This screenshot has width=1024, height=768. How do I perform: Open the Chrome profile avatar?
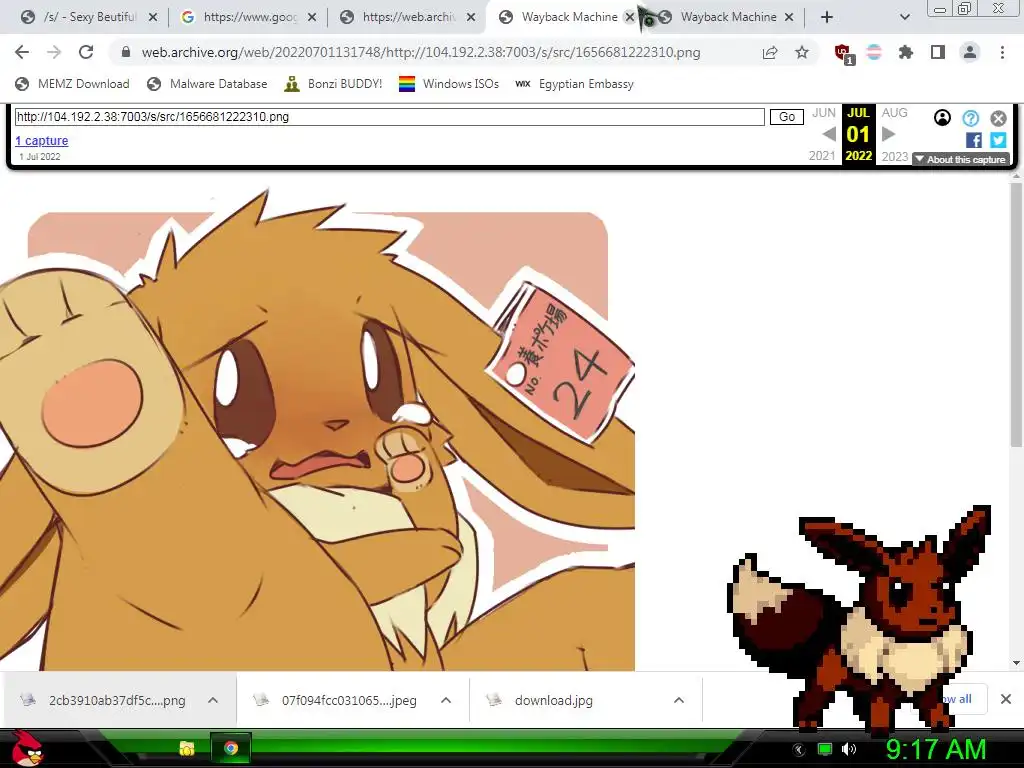pyautogui.click(x=970, y=52)
